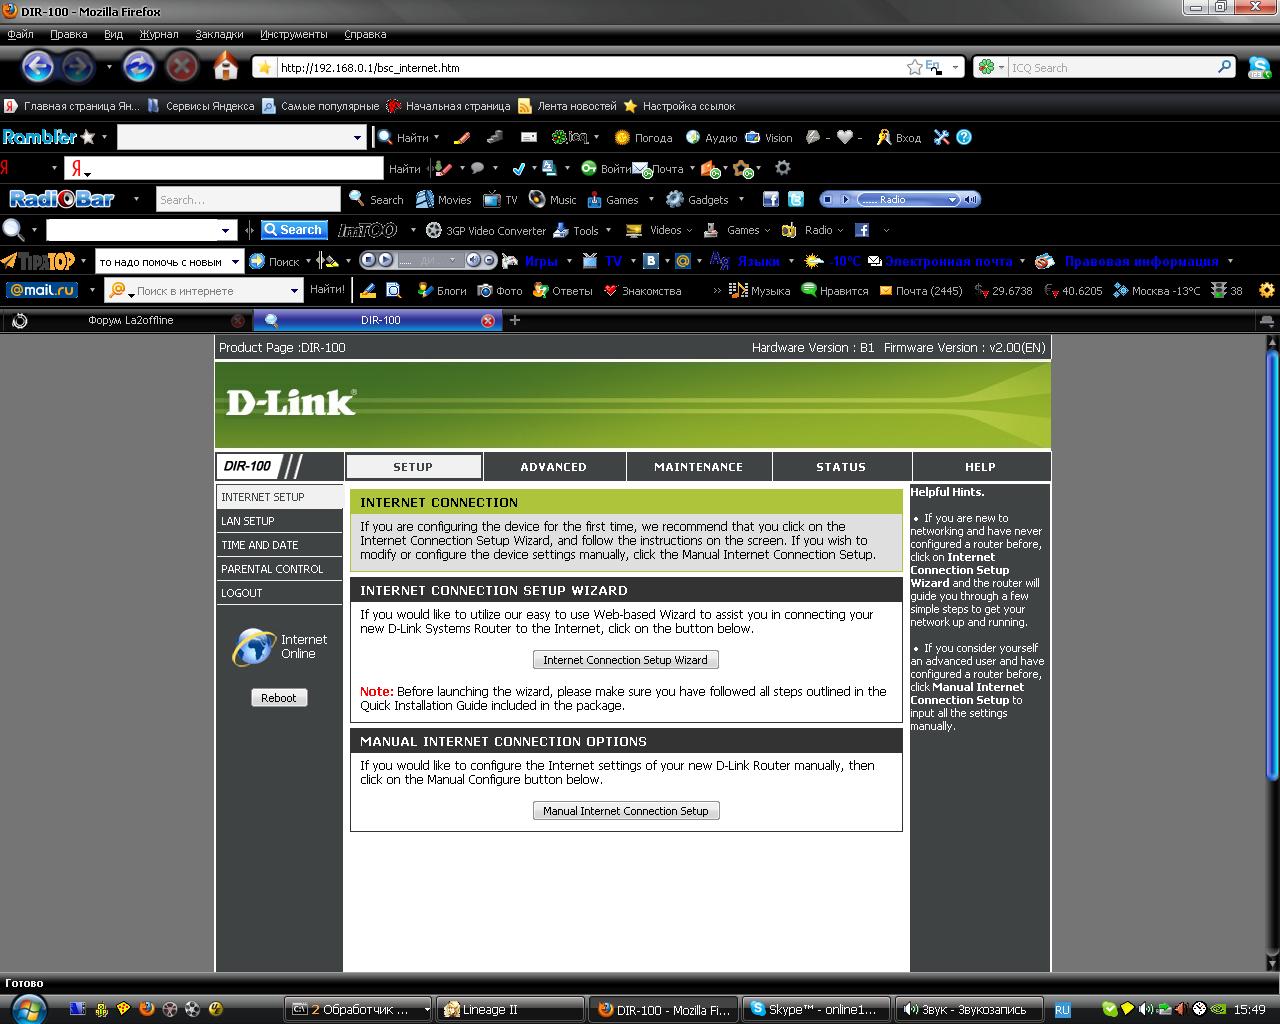Screen dimensions: 1280x1024
Task: Click the Facebook icon on the imTOO toolbar
Action: point(861,230)
